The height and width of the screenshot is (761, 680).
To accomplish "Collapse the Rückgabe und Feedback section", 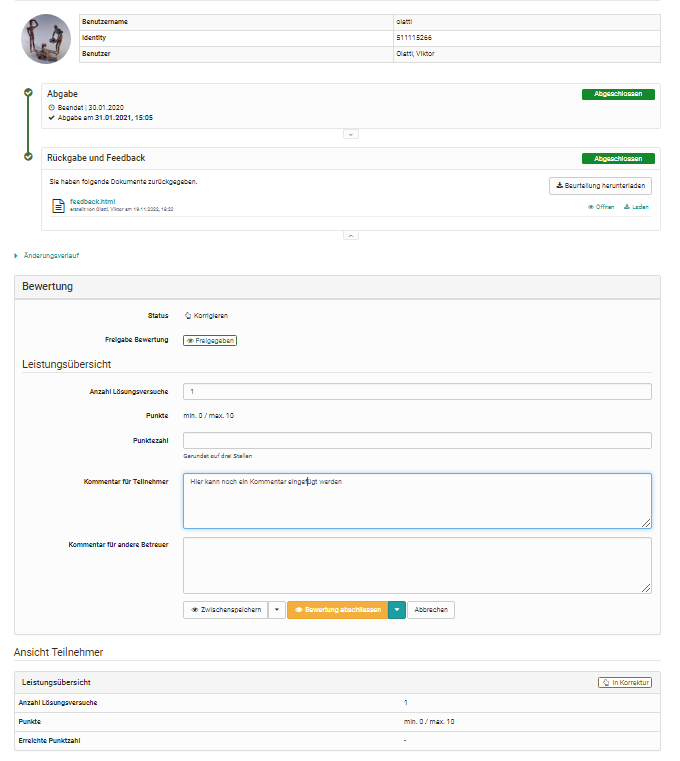I will 350,236.
